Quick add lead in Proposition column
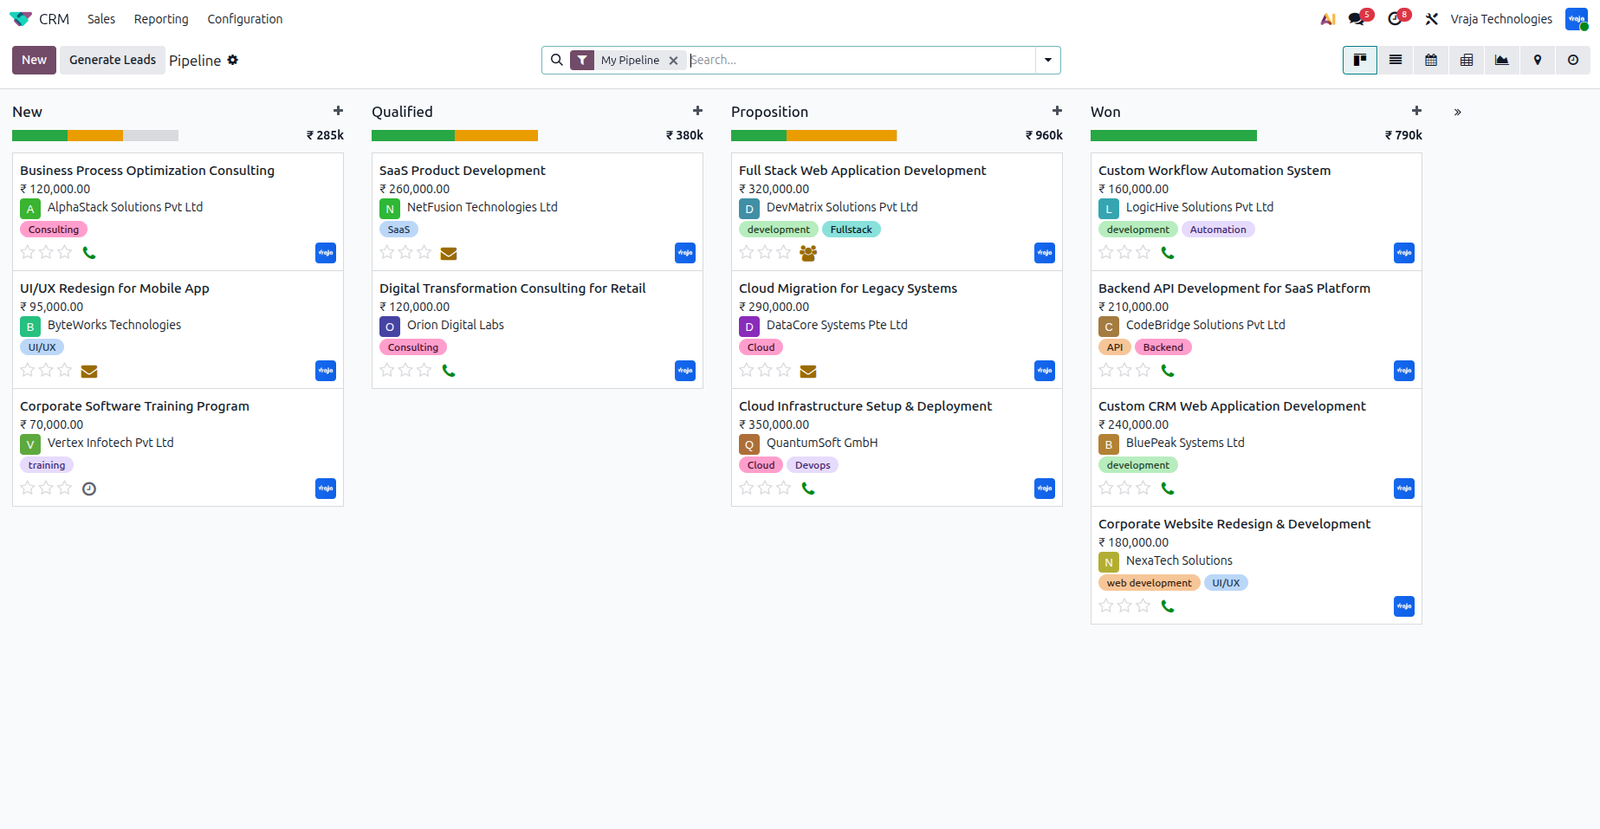Viewport: 1600px width, 829px height. [1057, 111]
